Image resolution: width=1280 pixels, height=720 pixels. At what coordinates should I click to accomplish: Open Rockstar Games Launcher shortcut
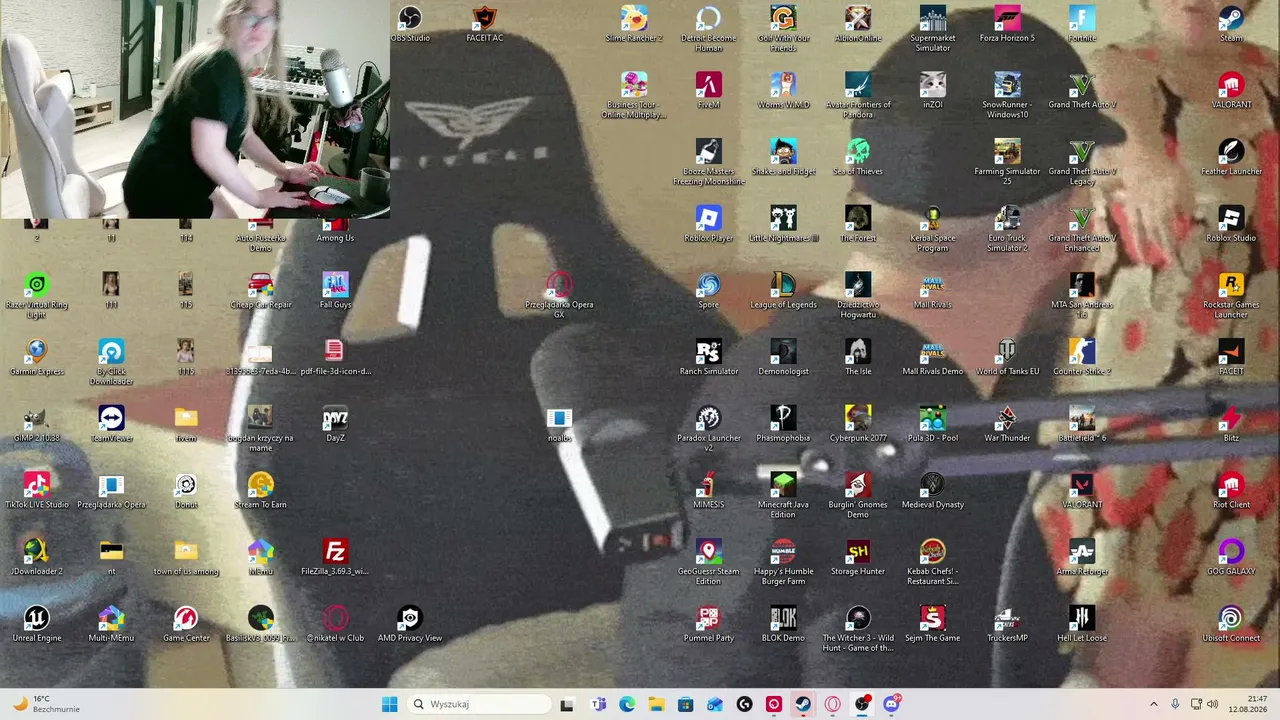coord(1231,295)
